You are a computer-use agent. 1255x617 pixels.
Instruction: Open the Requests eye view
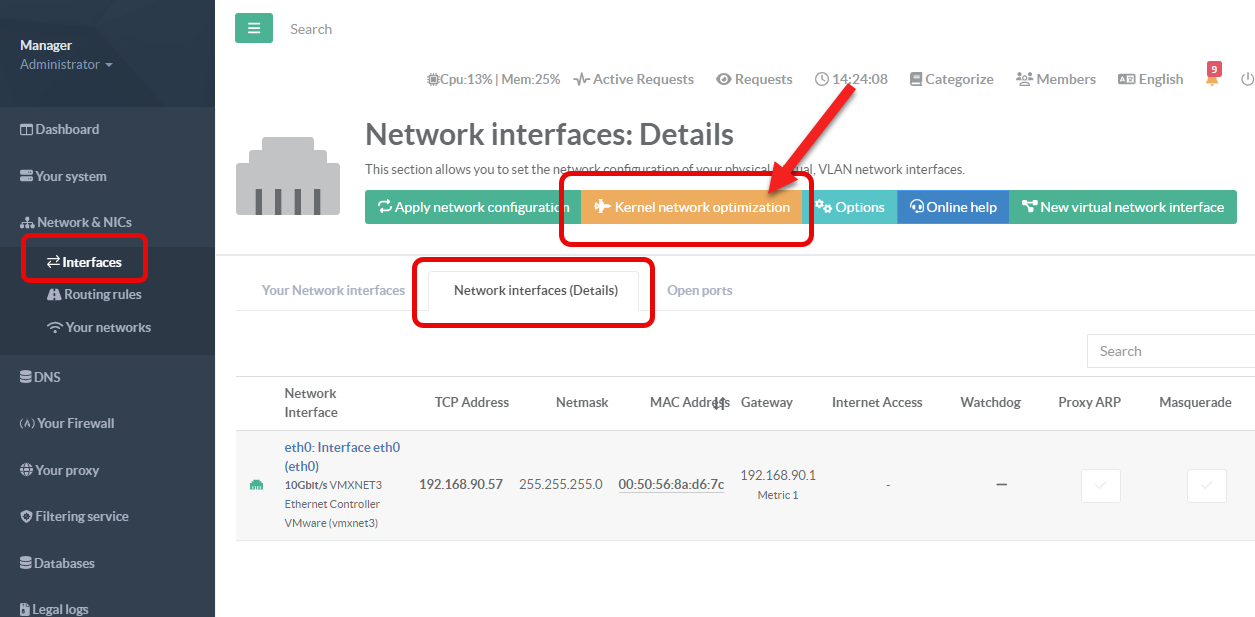754,79
